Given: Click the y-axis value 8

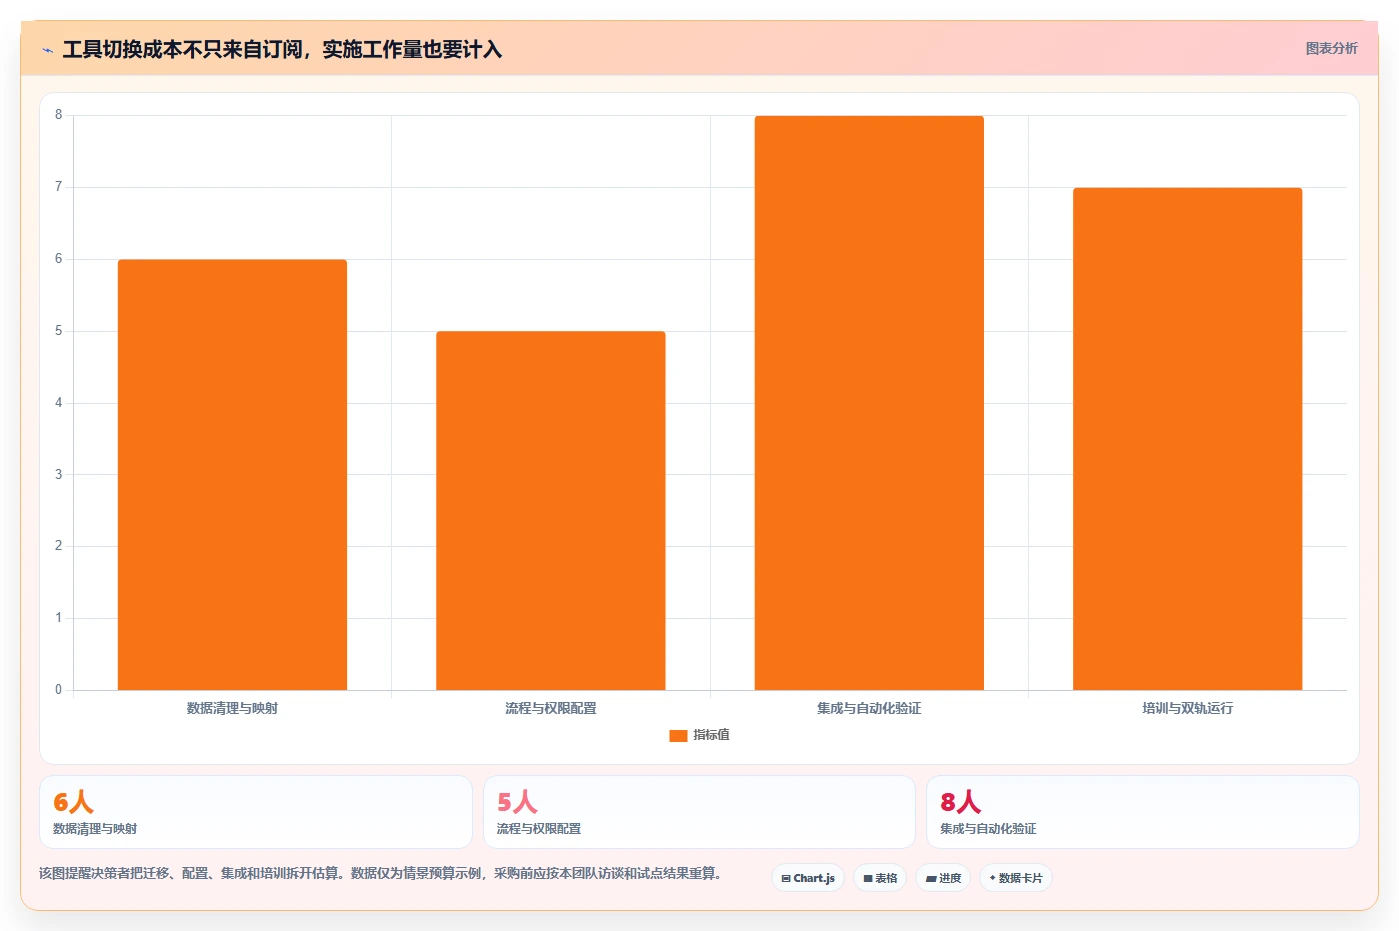Looking at the screenshot, I should pos(58,115).
